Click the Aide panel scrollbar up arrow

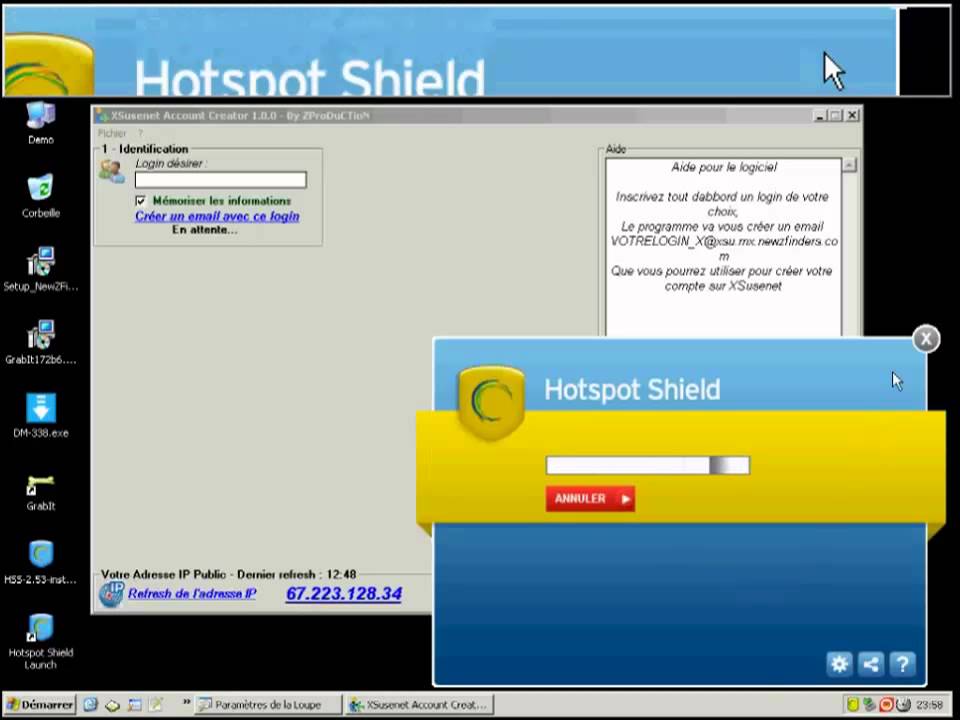coord(849,165)
